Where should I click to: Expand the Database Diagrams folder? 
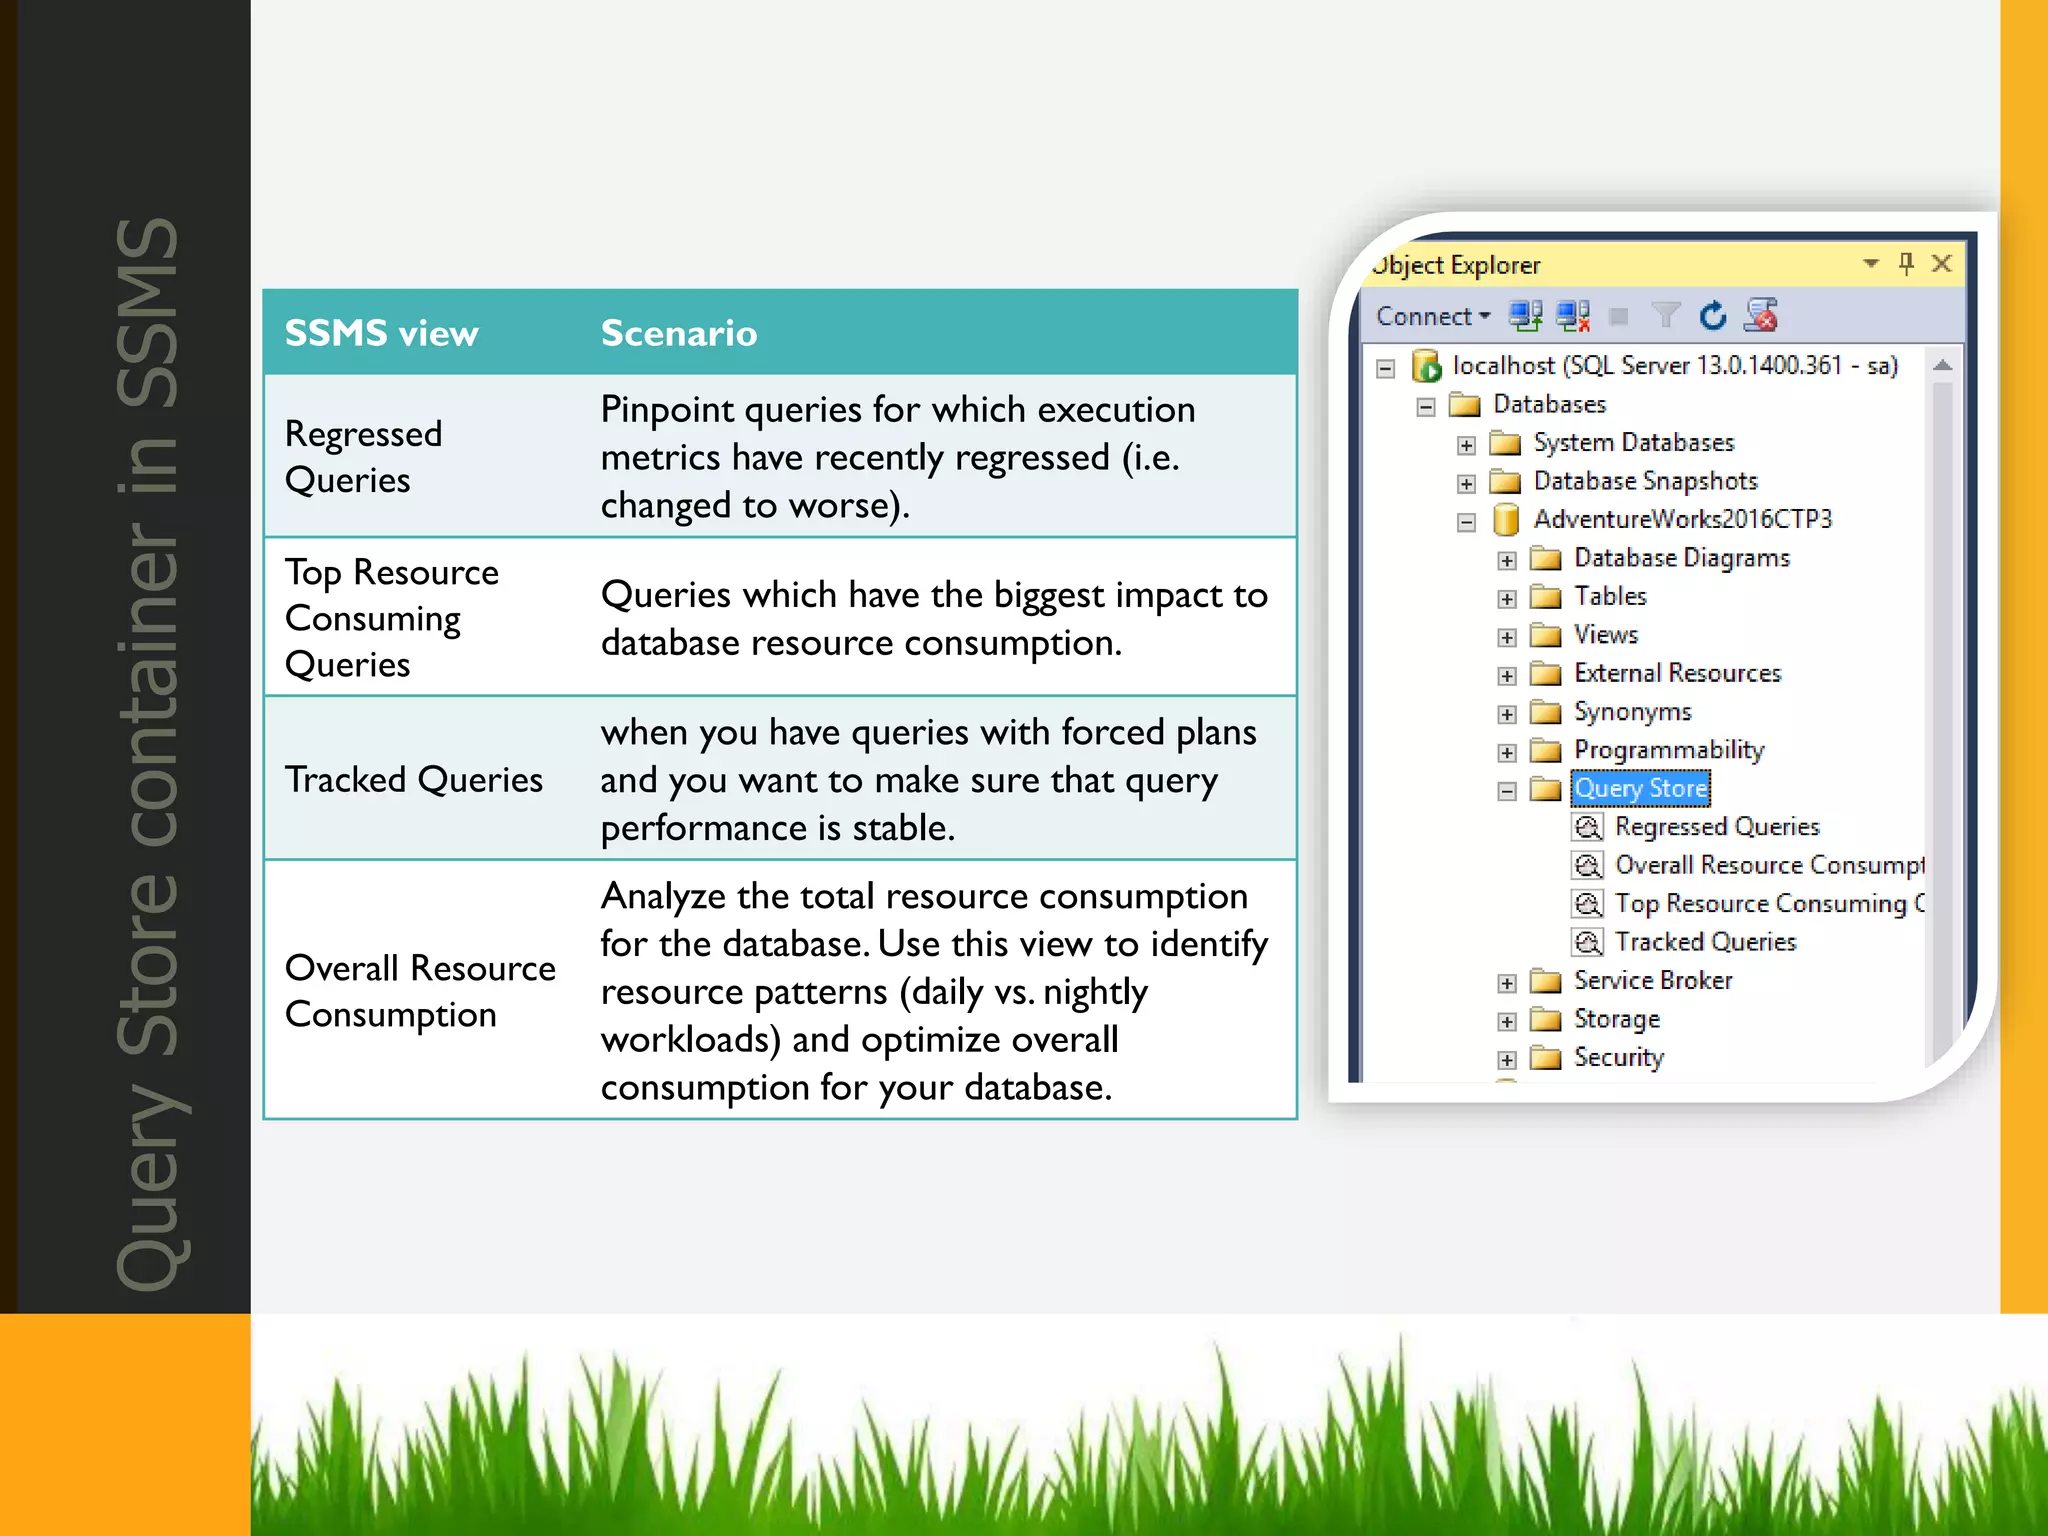[x=1507, y=560]
